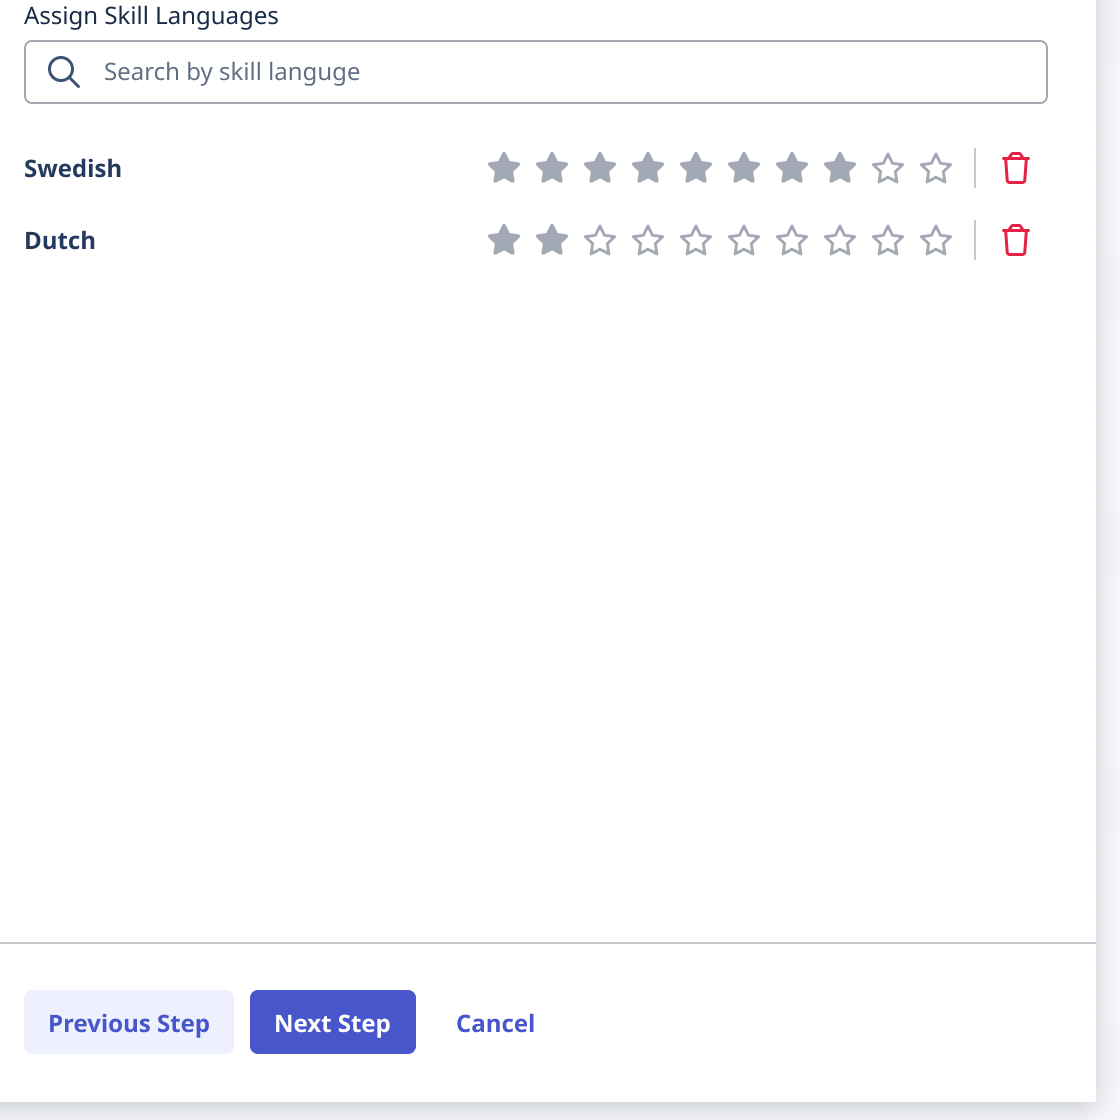This screenshot has height=1120, width=1120.
Task: Set Swedish rating to three stars
Action: pyautogui.click(x=600, y=168)
